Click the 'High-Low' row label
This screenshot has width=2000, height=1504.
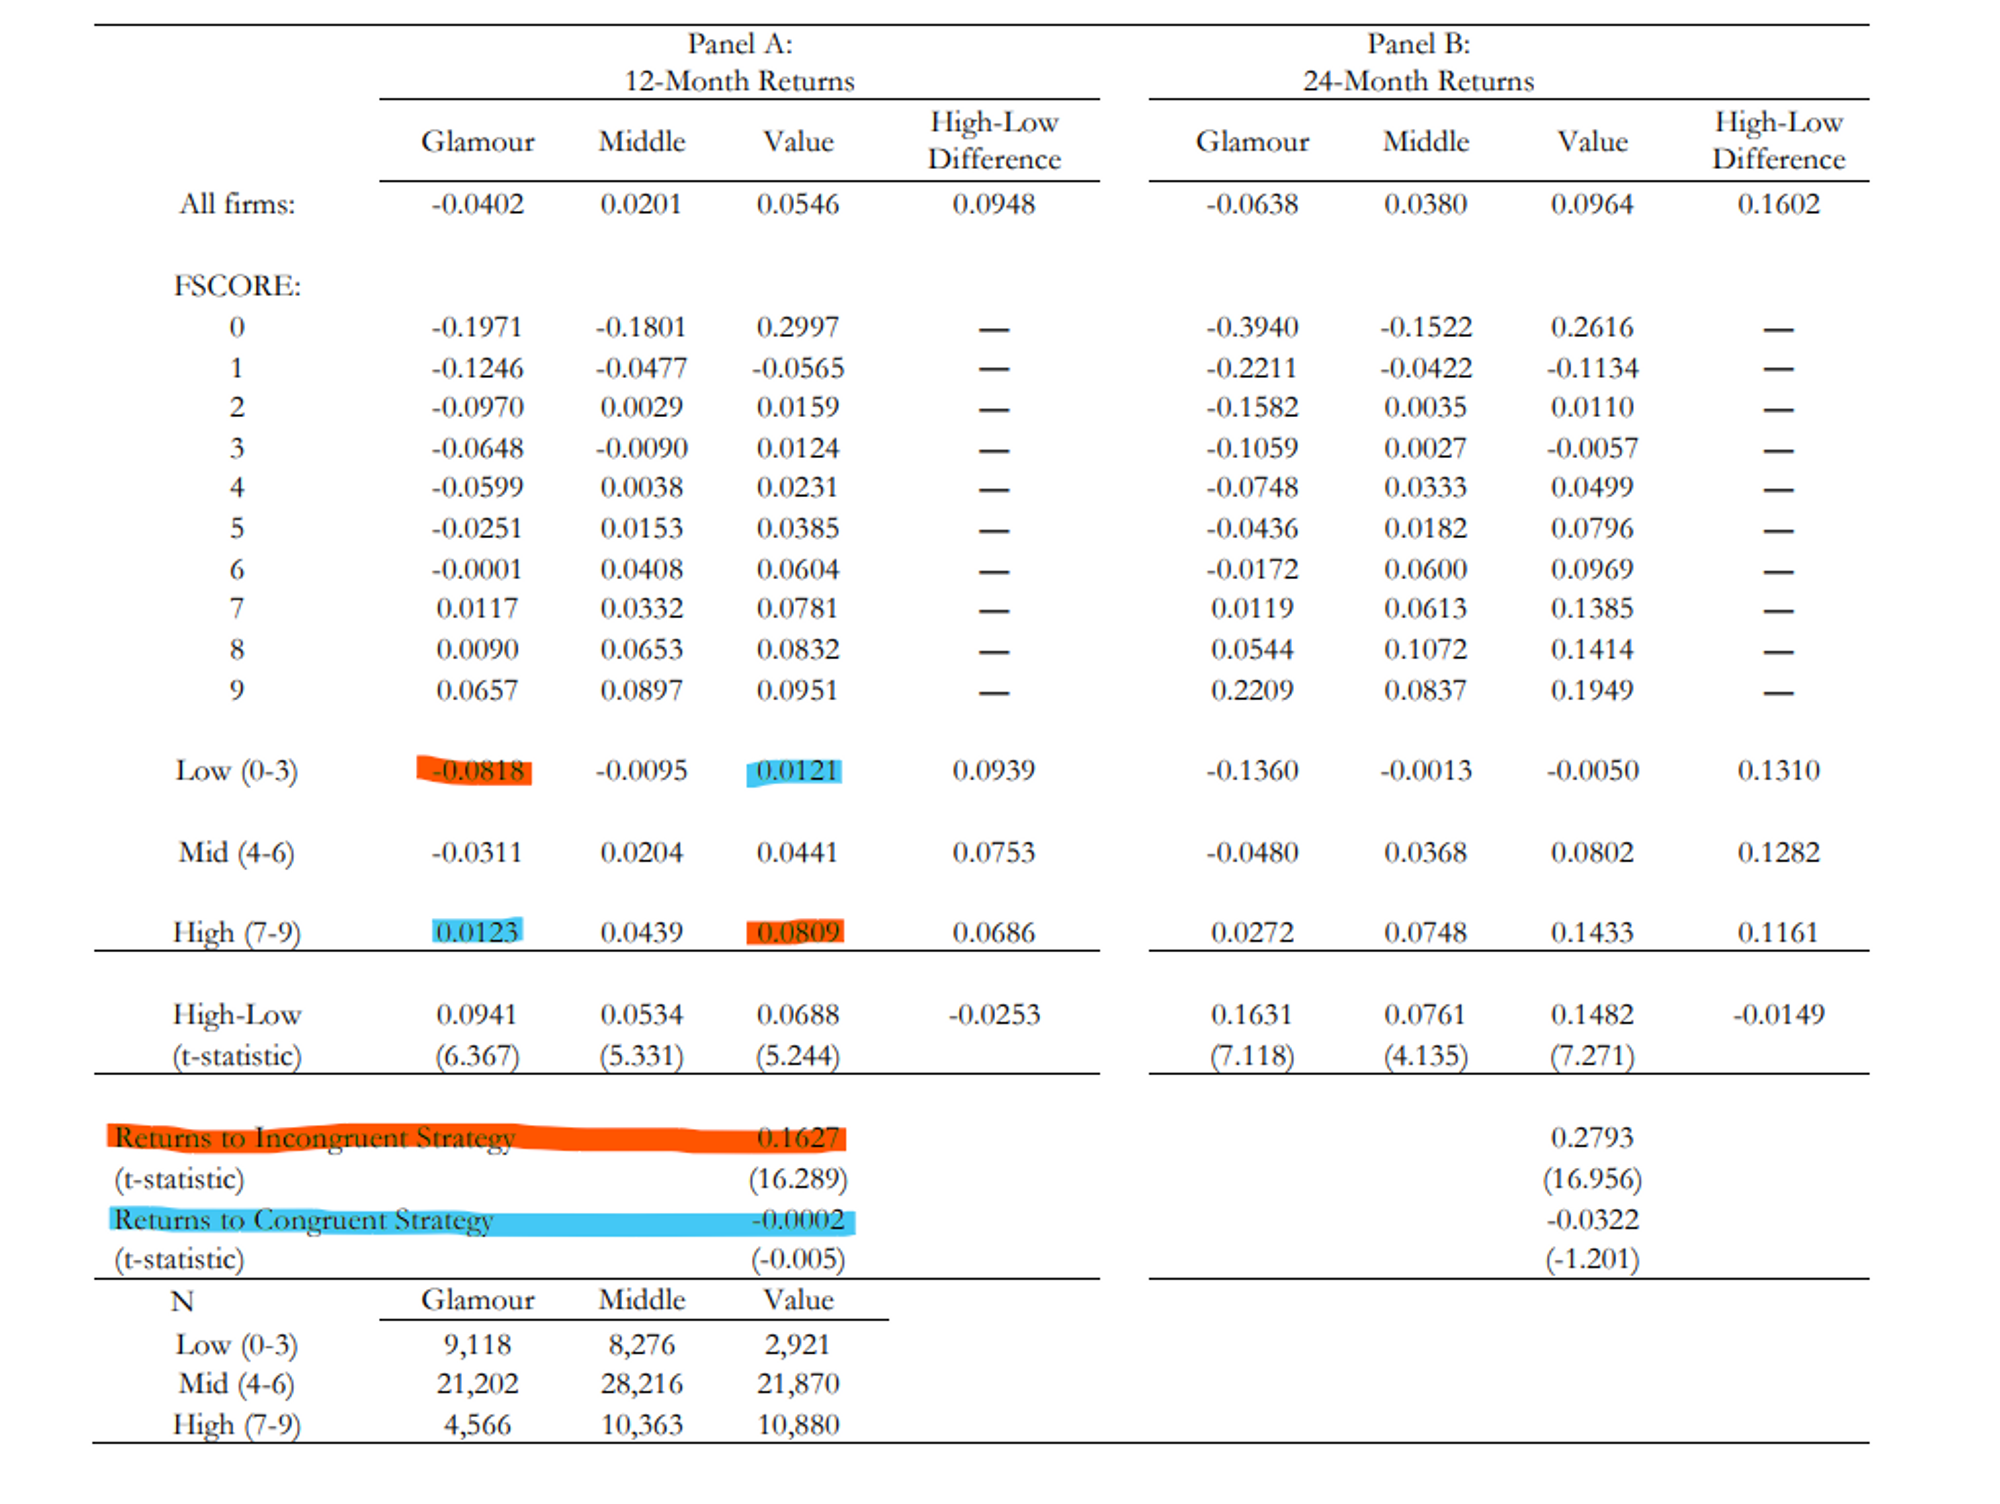[237, 1015]
